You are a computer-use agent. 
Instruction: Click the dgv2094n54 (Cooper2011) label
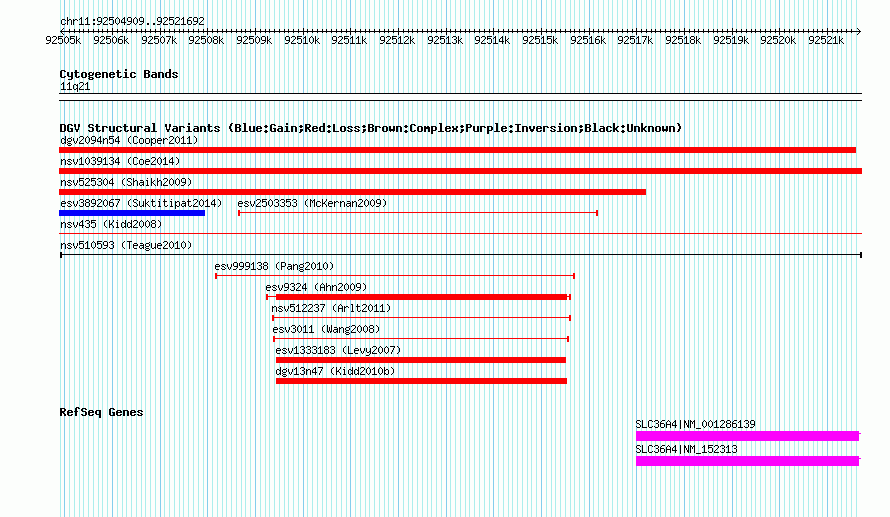129,140
